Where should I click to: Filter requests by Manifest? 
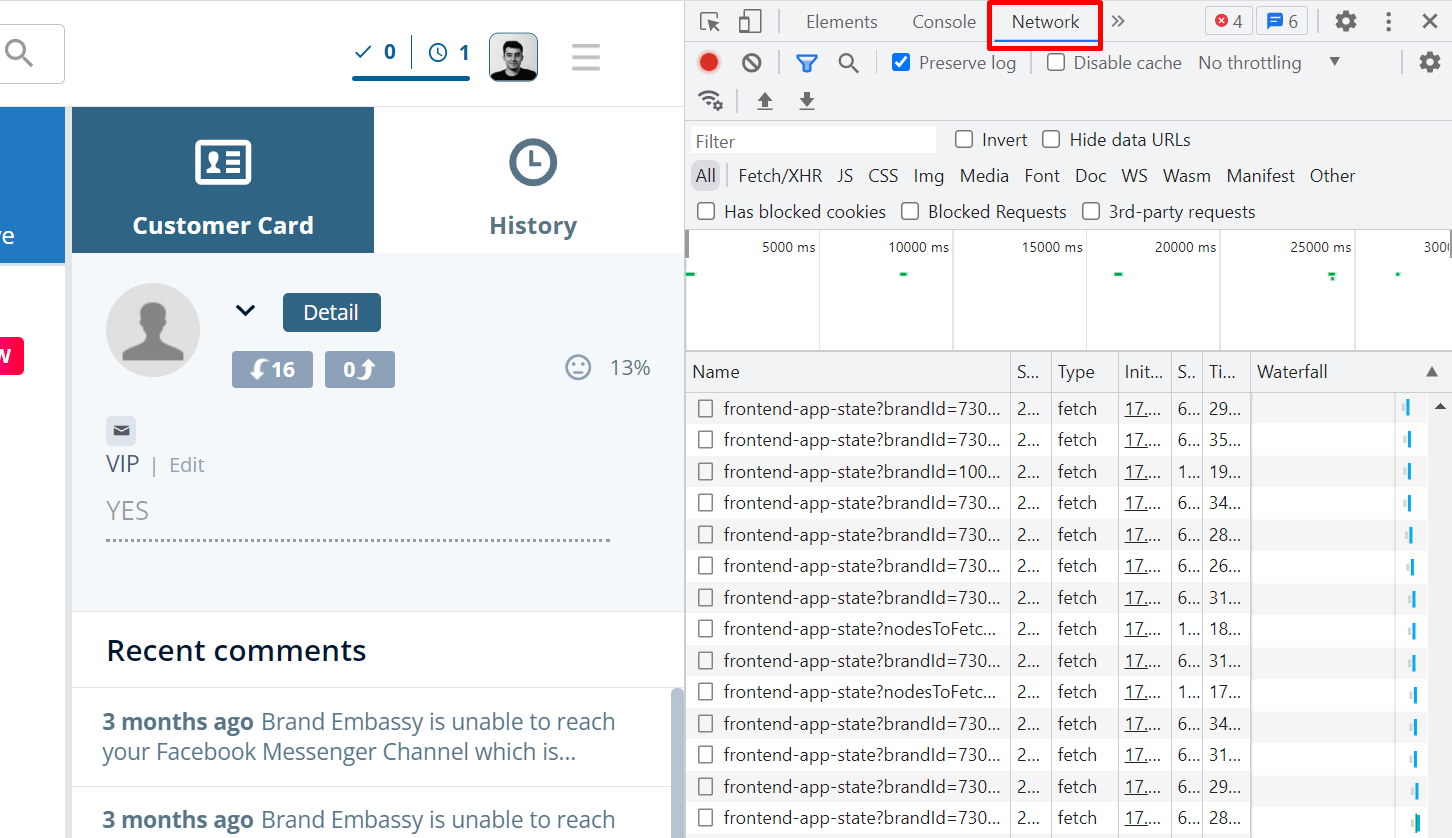[1260, 176]
